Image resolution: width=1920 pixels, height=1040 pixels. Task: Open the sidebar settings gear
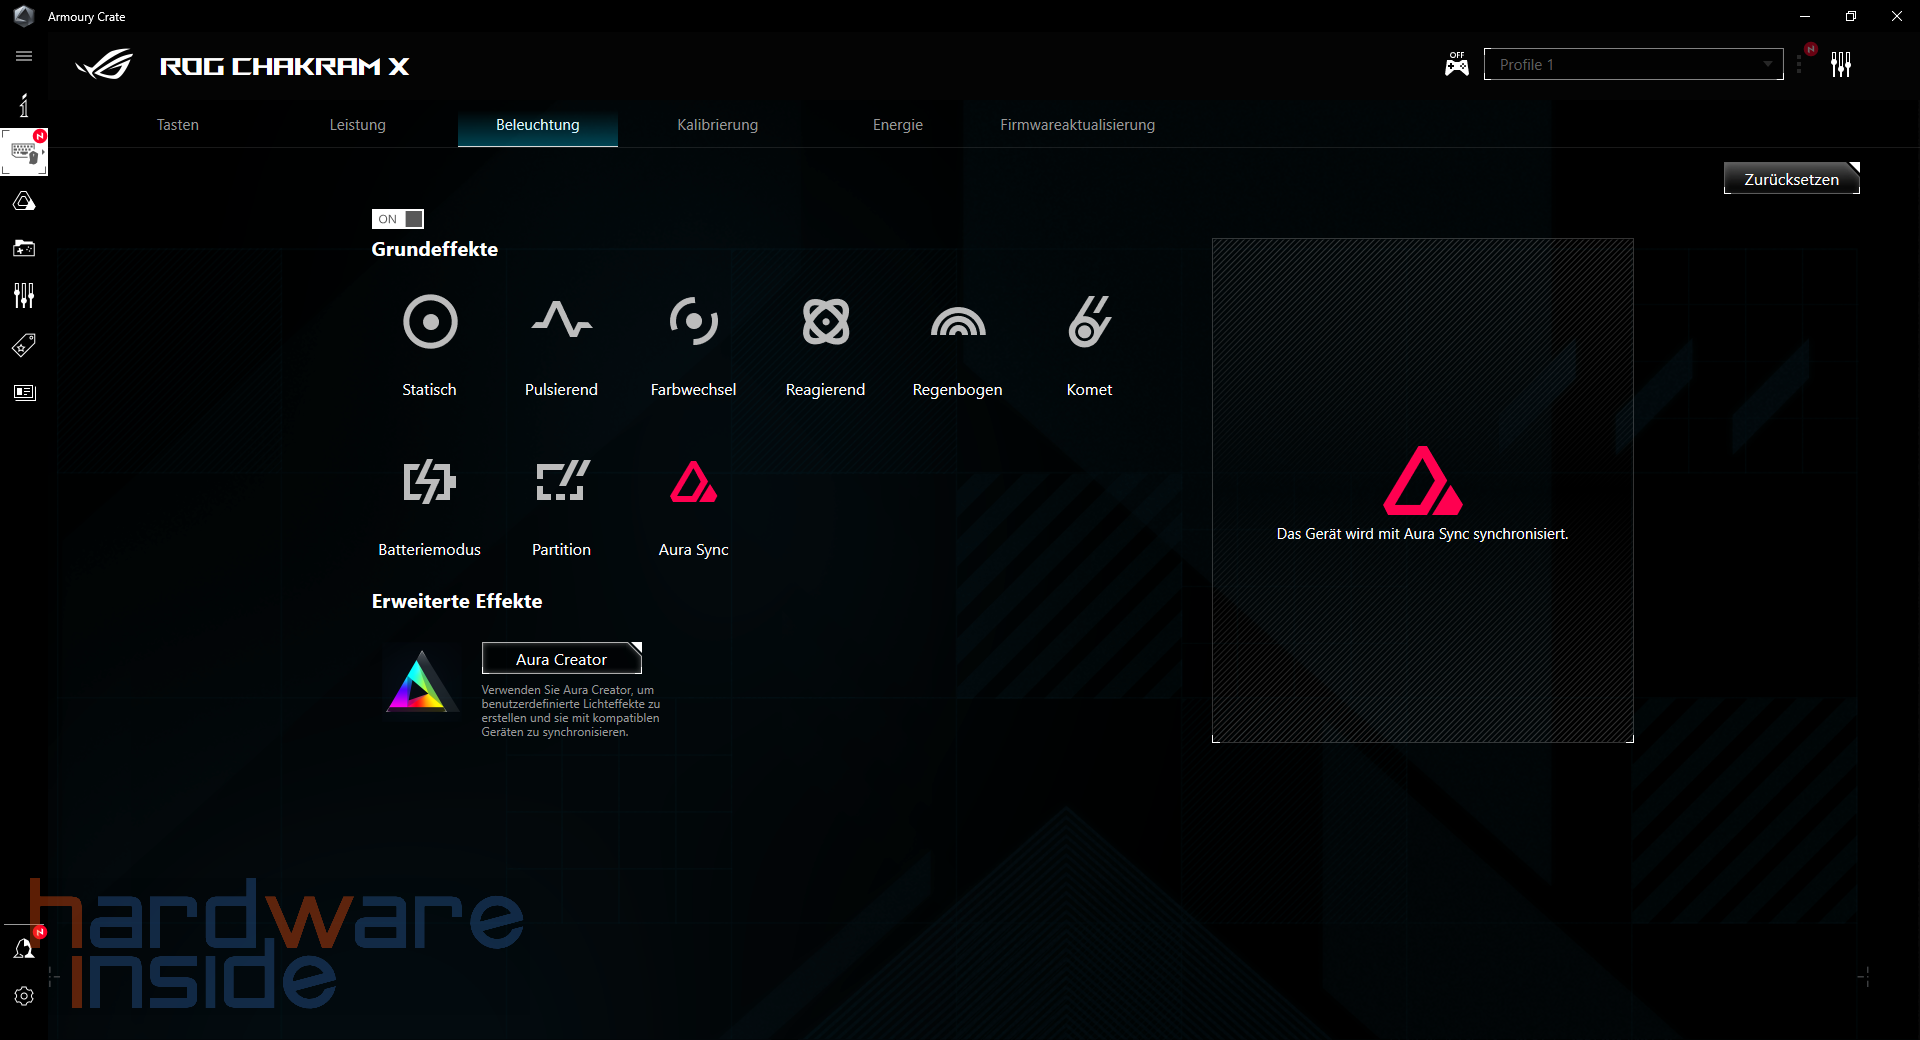coord(25,996)
